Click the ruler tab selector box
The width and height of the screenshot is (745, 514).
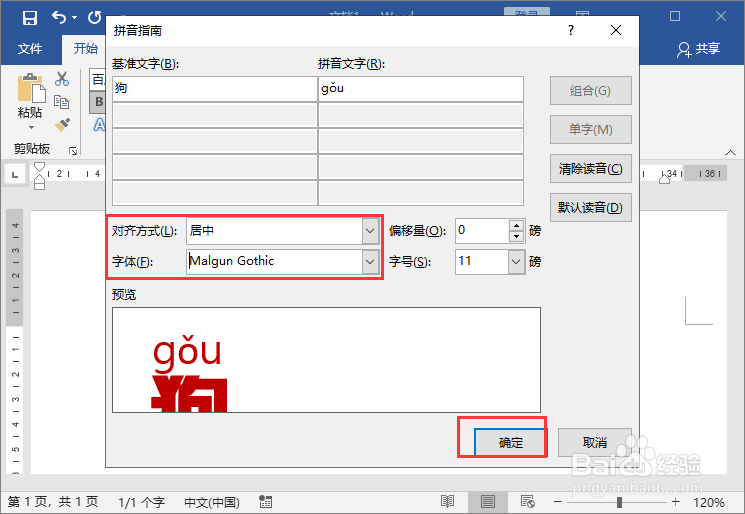click(15, 175)
